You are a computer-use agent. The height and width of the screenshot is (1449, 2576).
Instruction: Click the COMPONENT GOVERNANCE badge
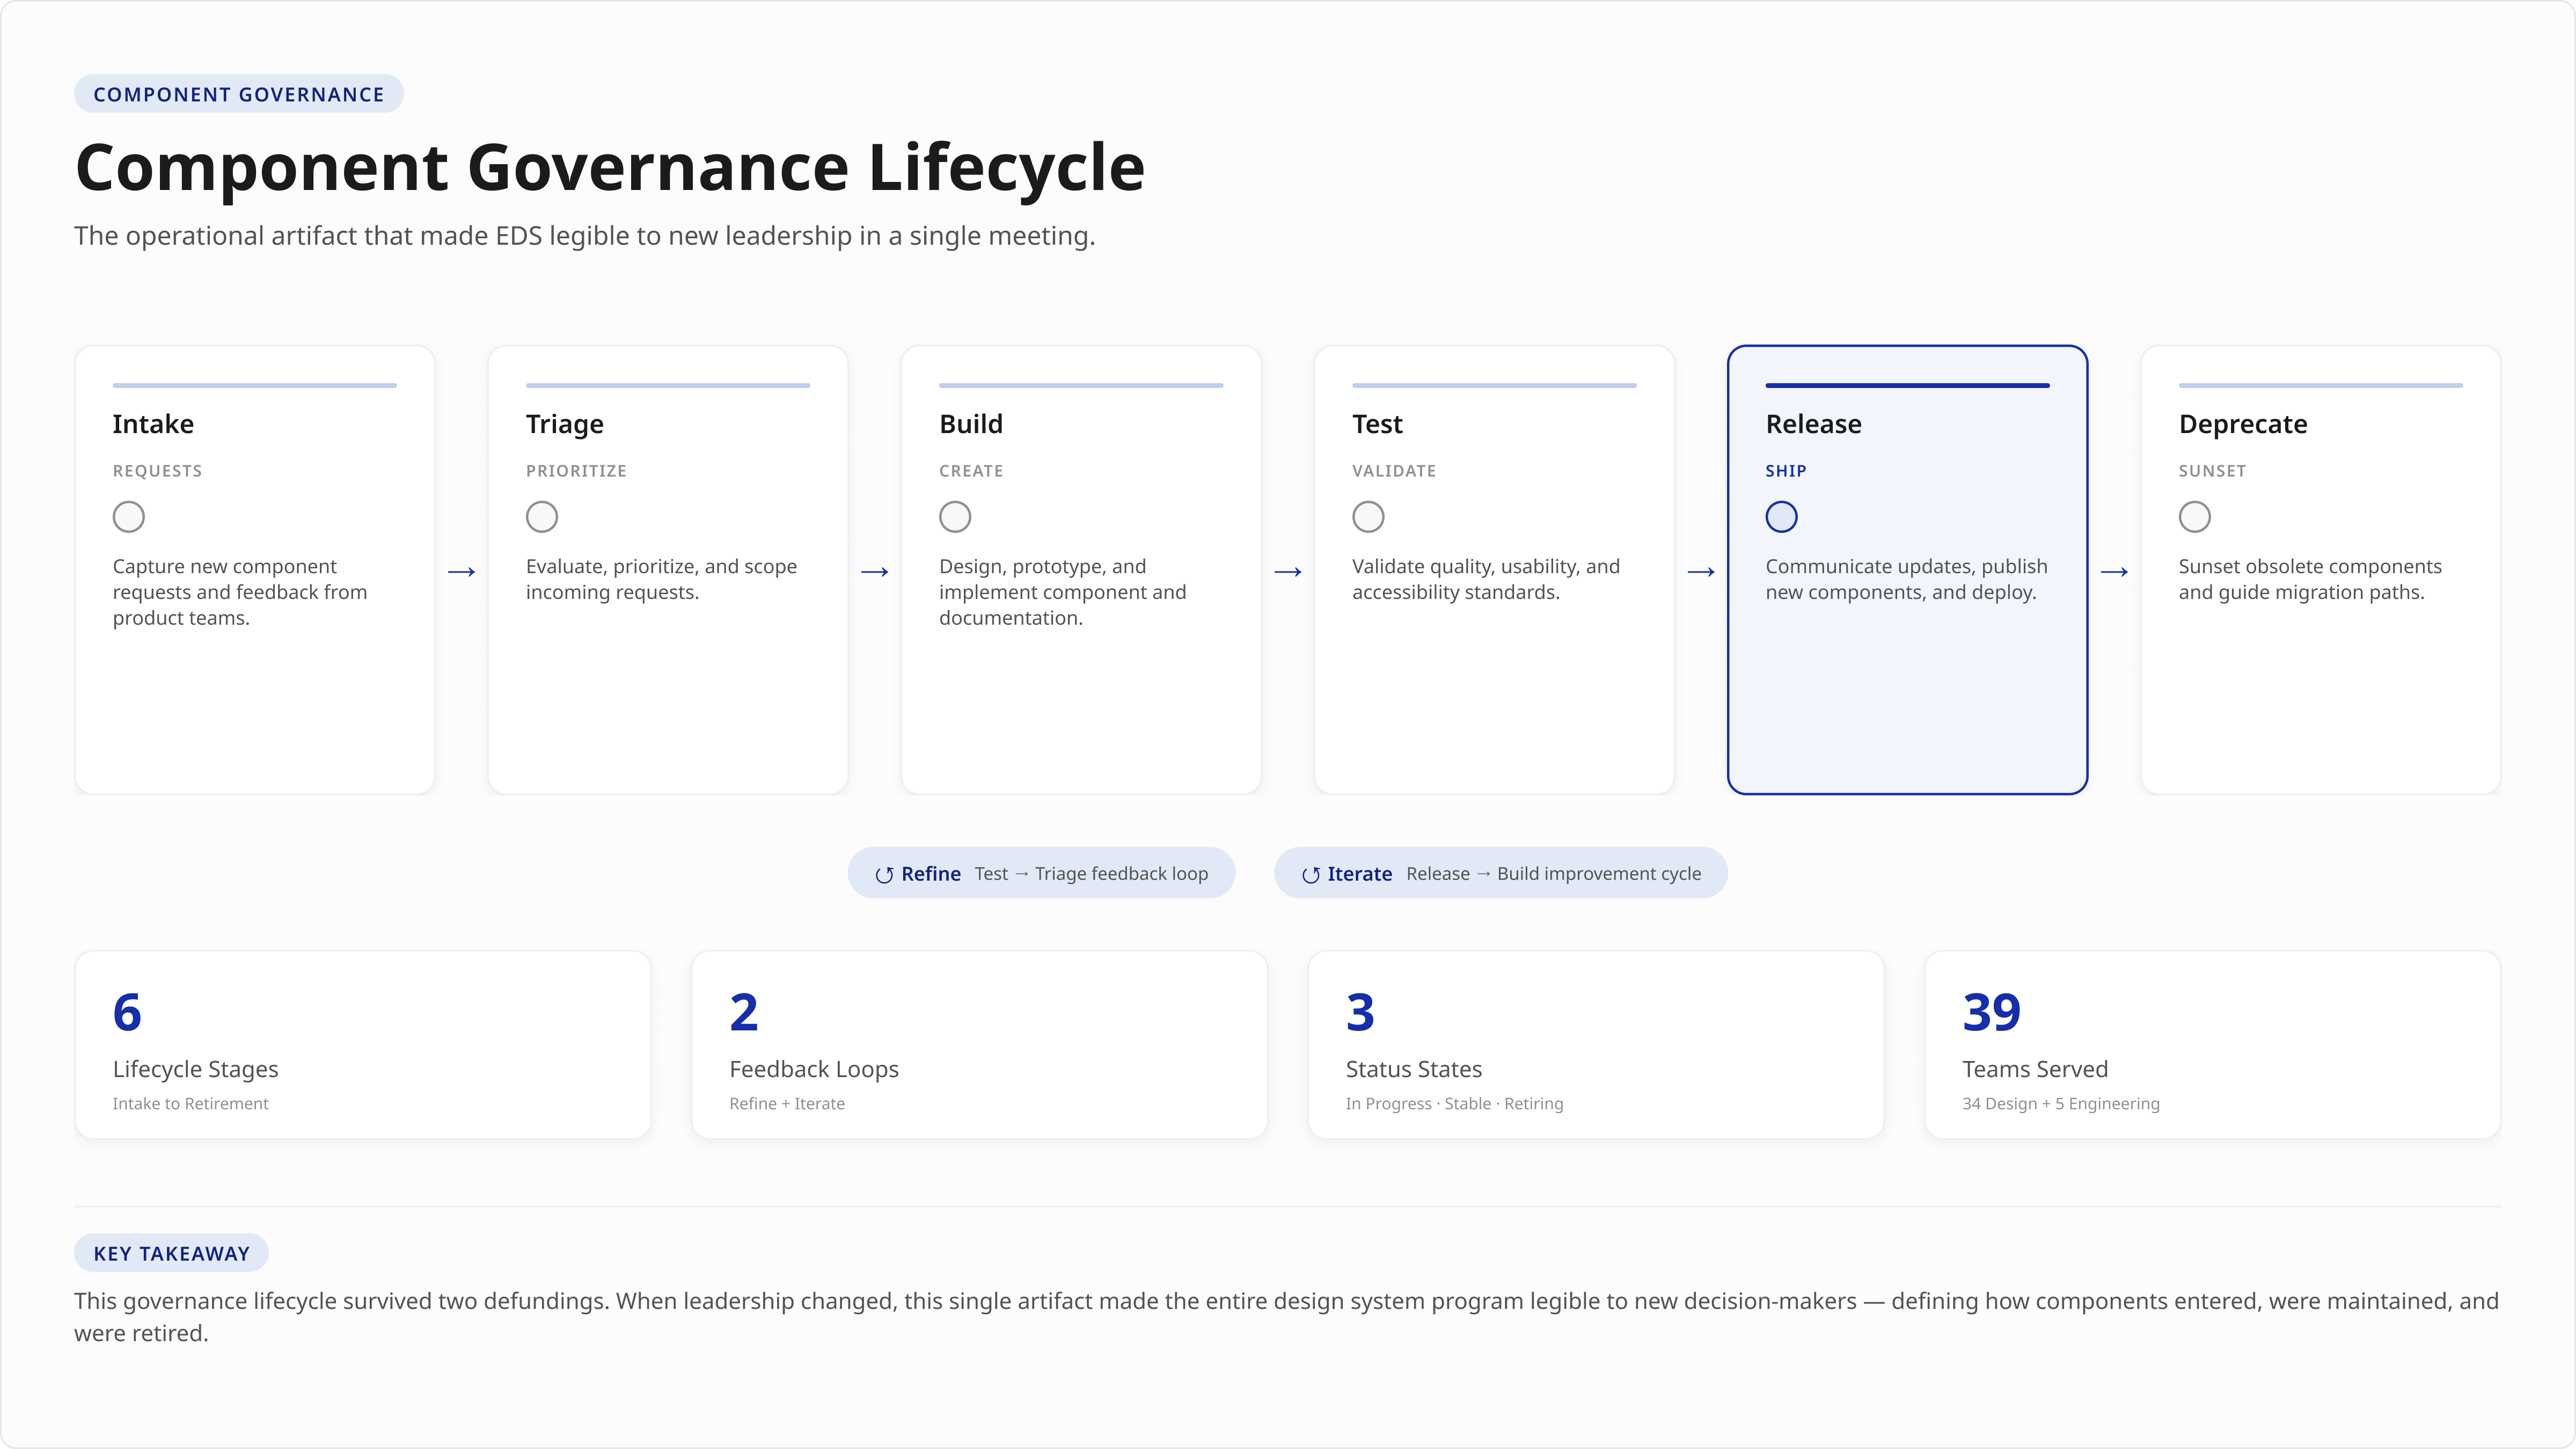click(x=238, y=93)
